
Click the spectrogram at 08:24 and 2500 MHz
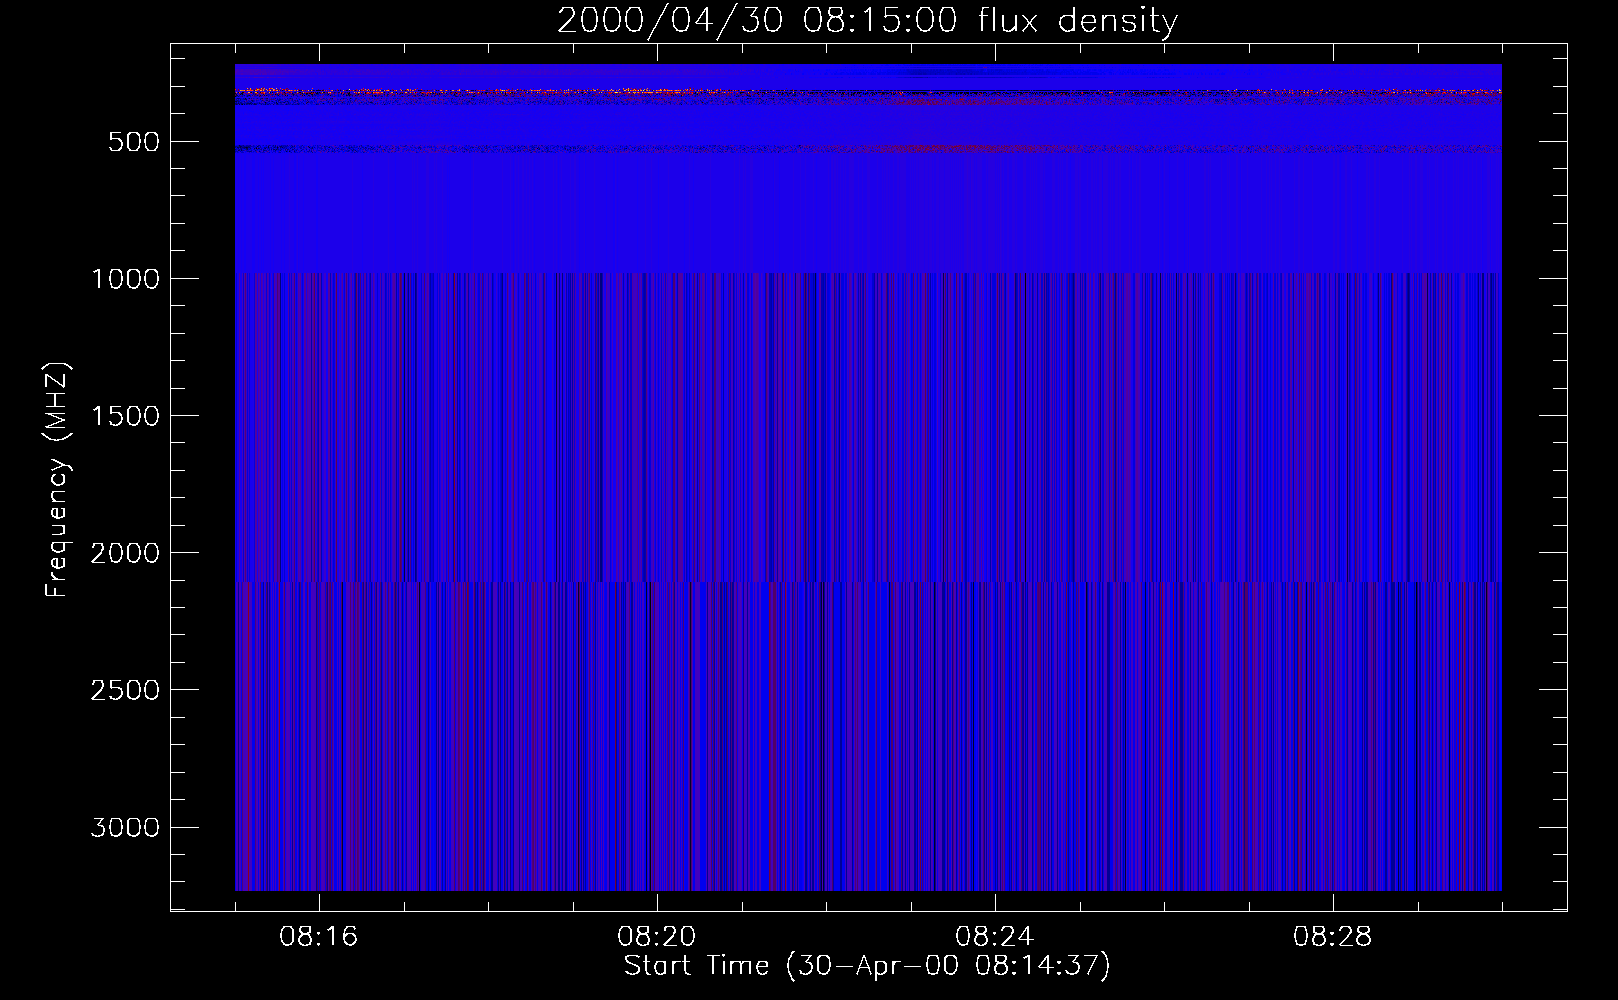(x=994, y=689)
